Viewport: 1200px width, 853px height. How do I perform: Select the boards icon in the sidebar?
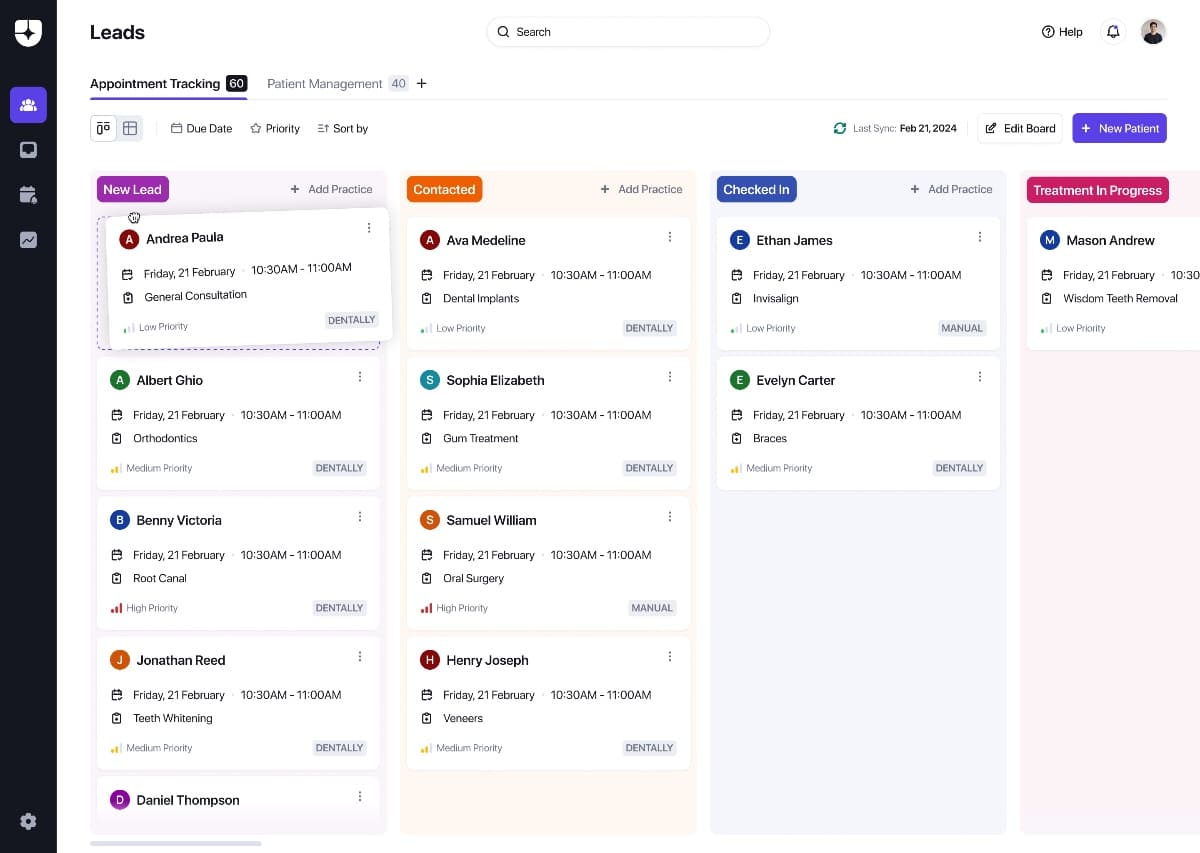[28, 150]
